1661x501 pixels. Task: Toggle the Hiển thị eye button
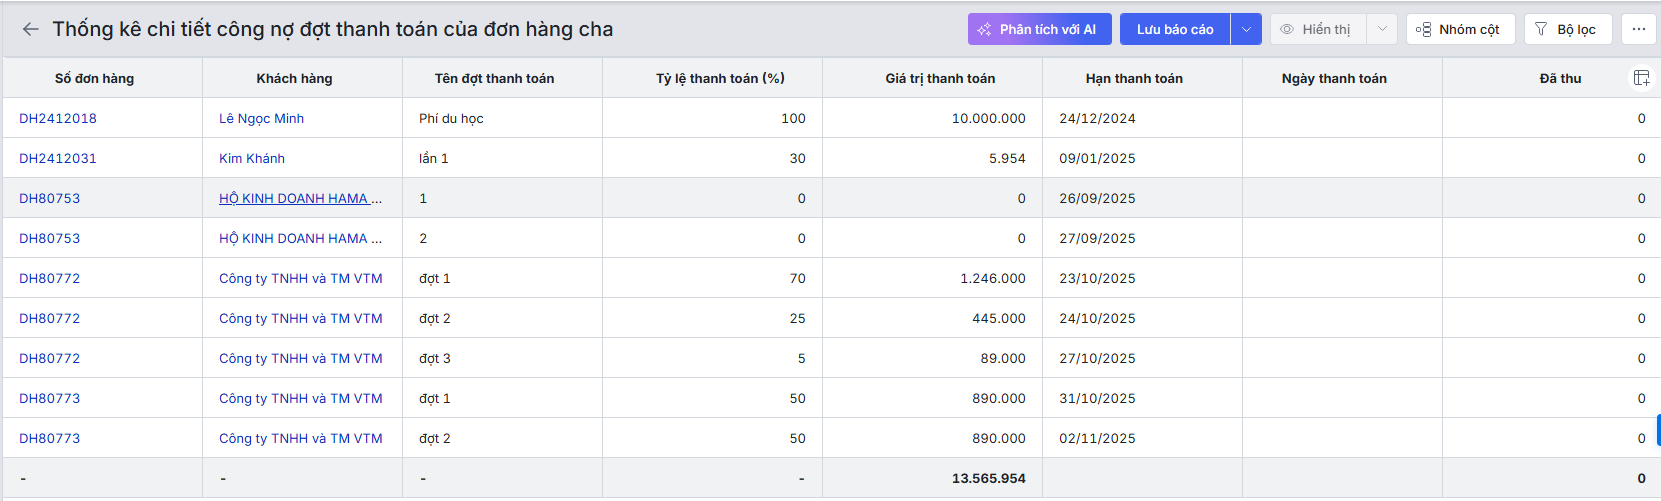1316,29
